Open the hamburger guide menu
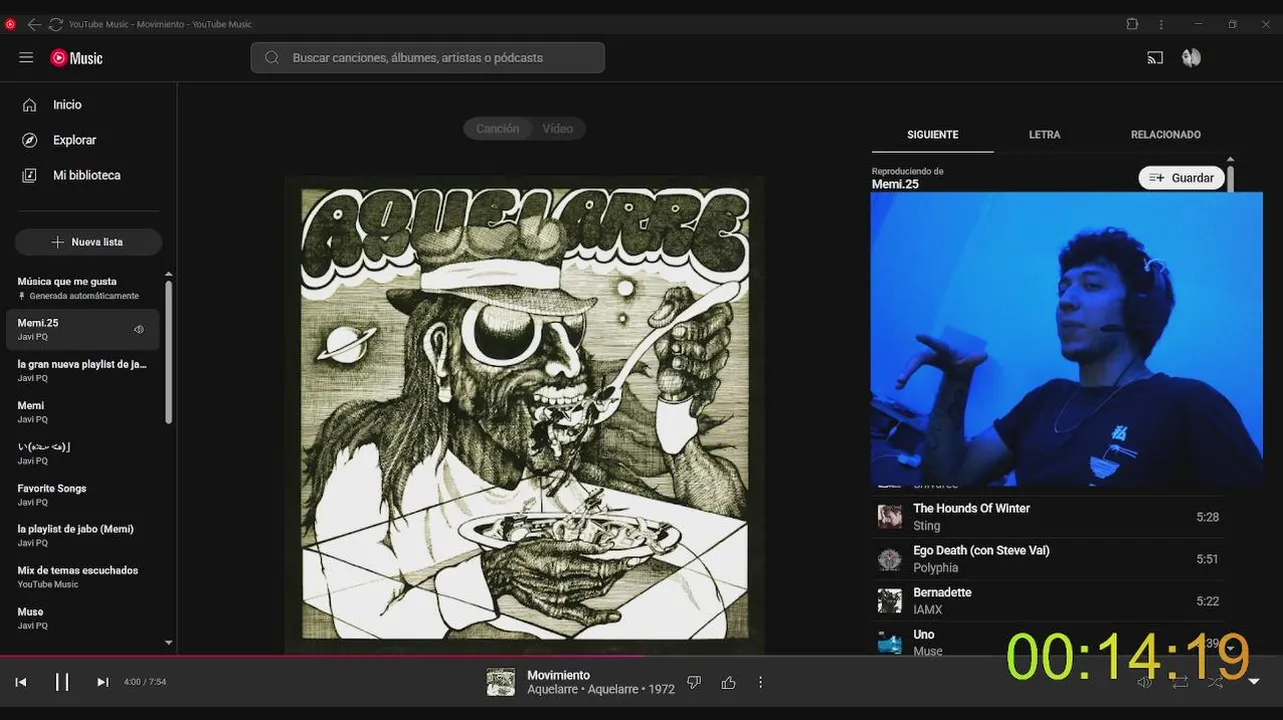This screenshot has width=1283, height=720. click(26, 57)
